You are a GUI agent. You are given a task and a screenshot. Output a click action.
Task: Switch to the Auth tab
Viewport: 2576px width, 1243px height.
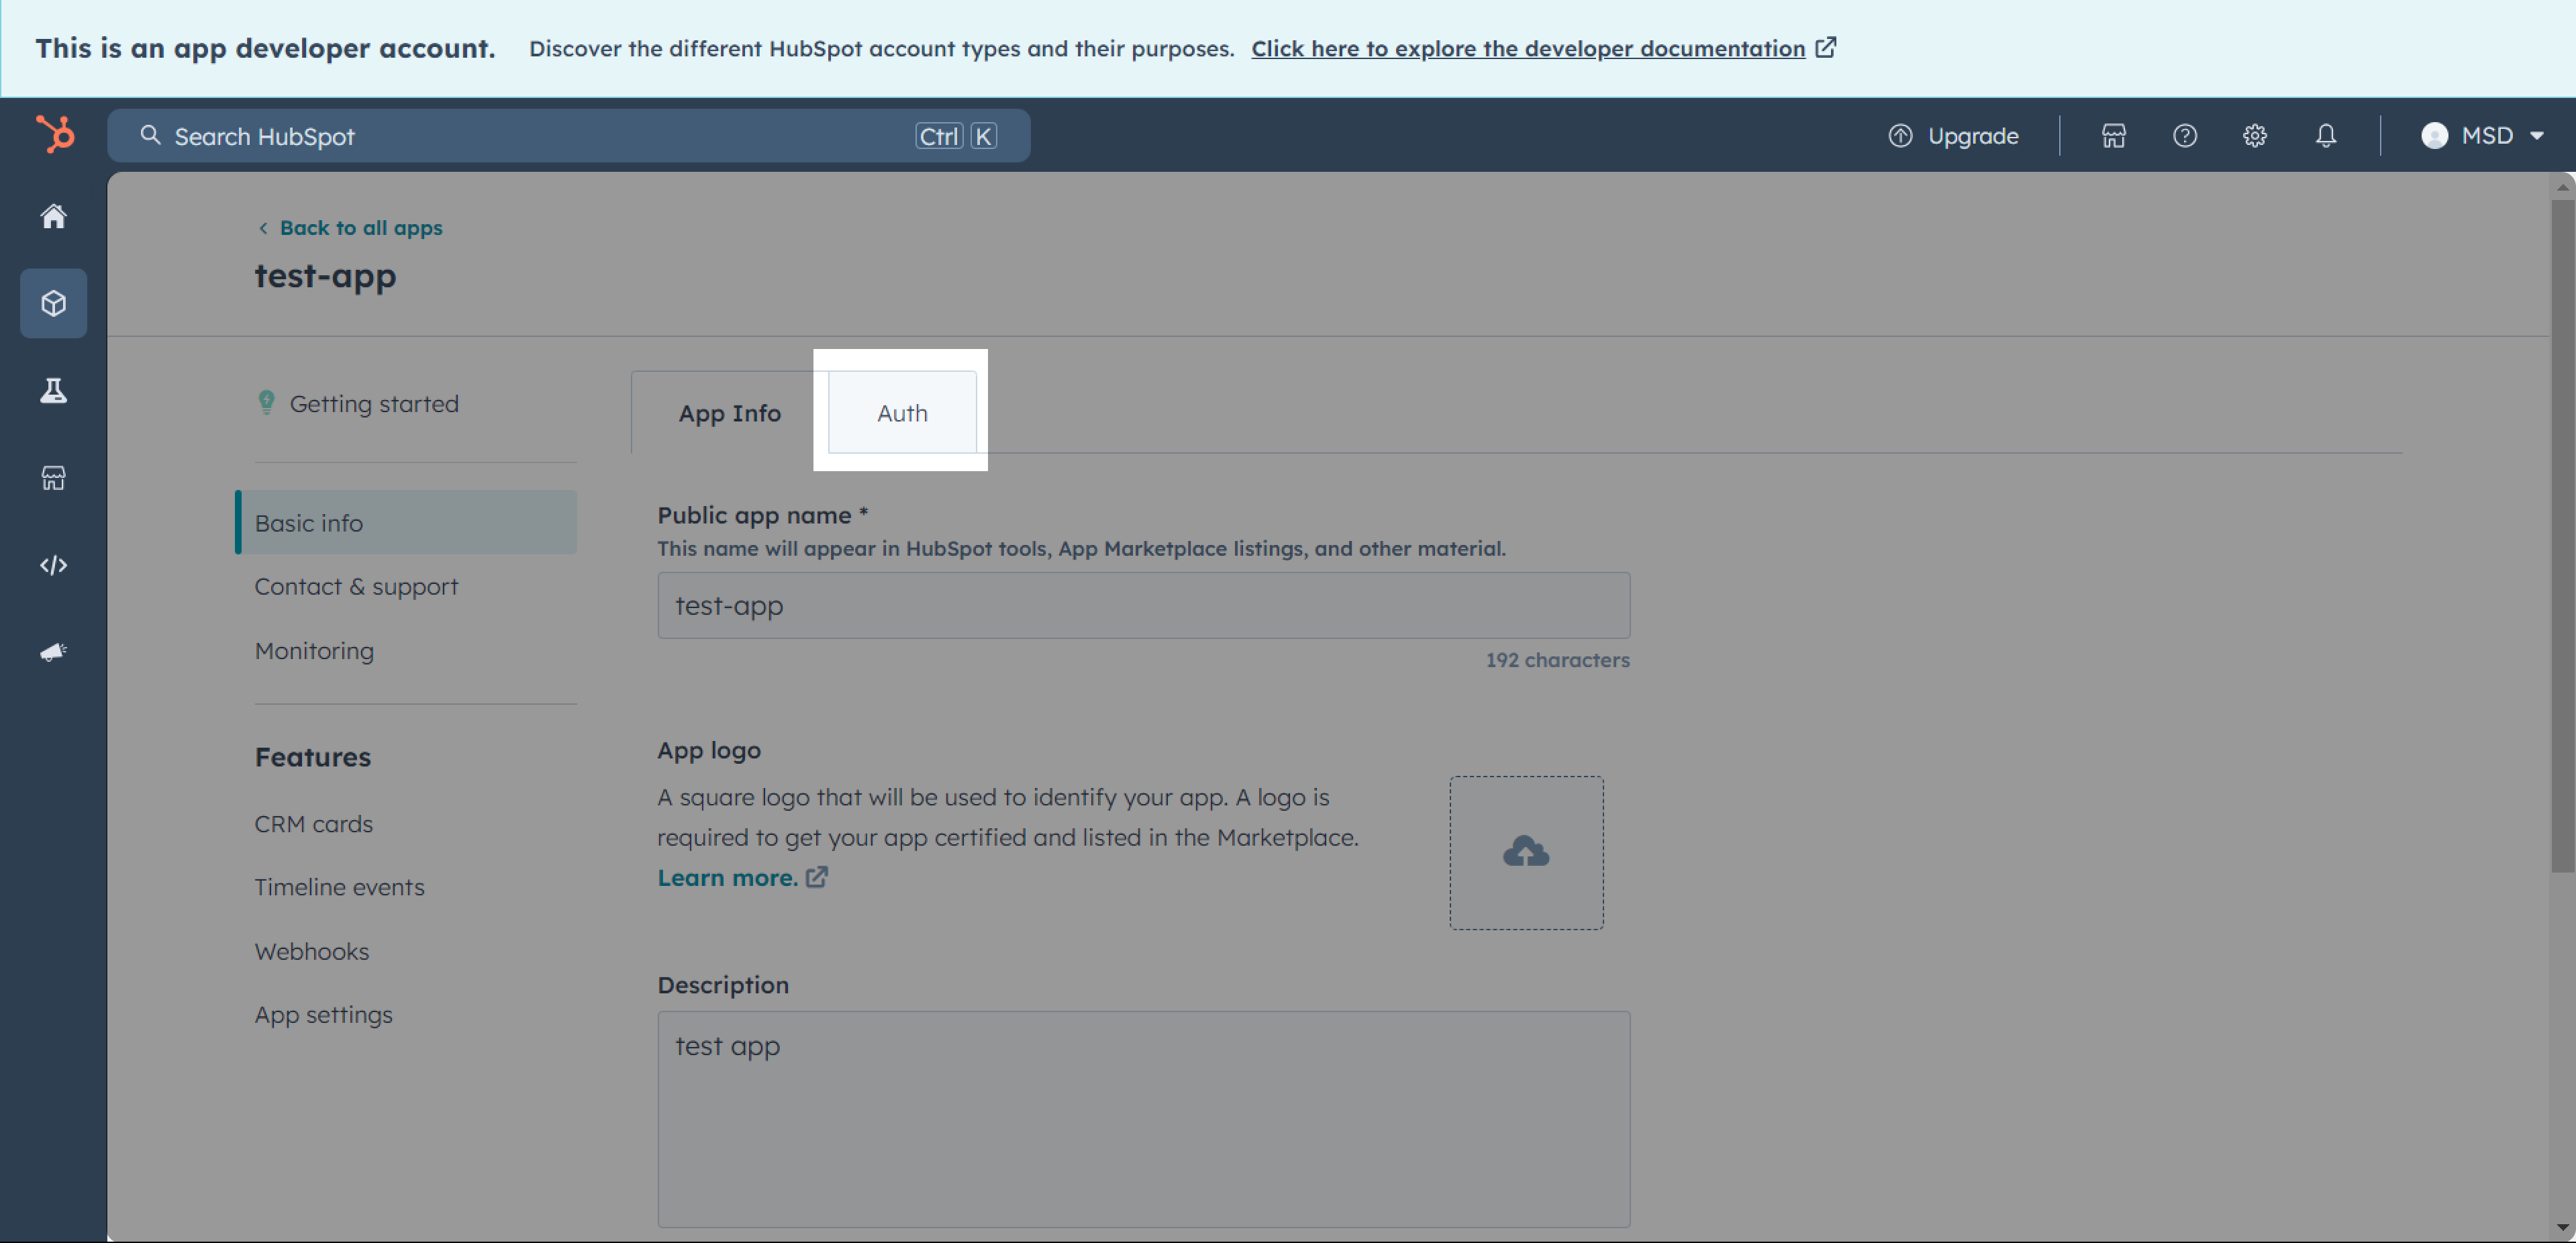point(901,413)
